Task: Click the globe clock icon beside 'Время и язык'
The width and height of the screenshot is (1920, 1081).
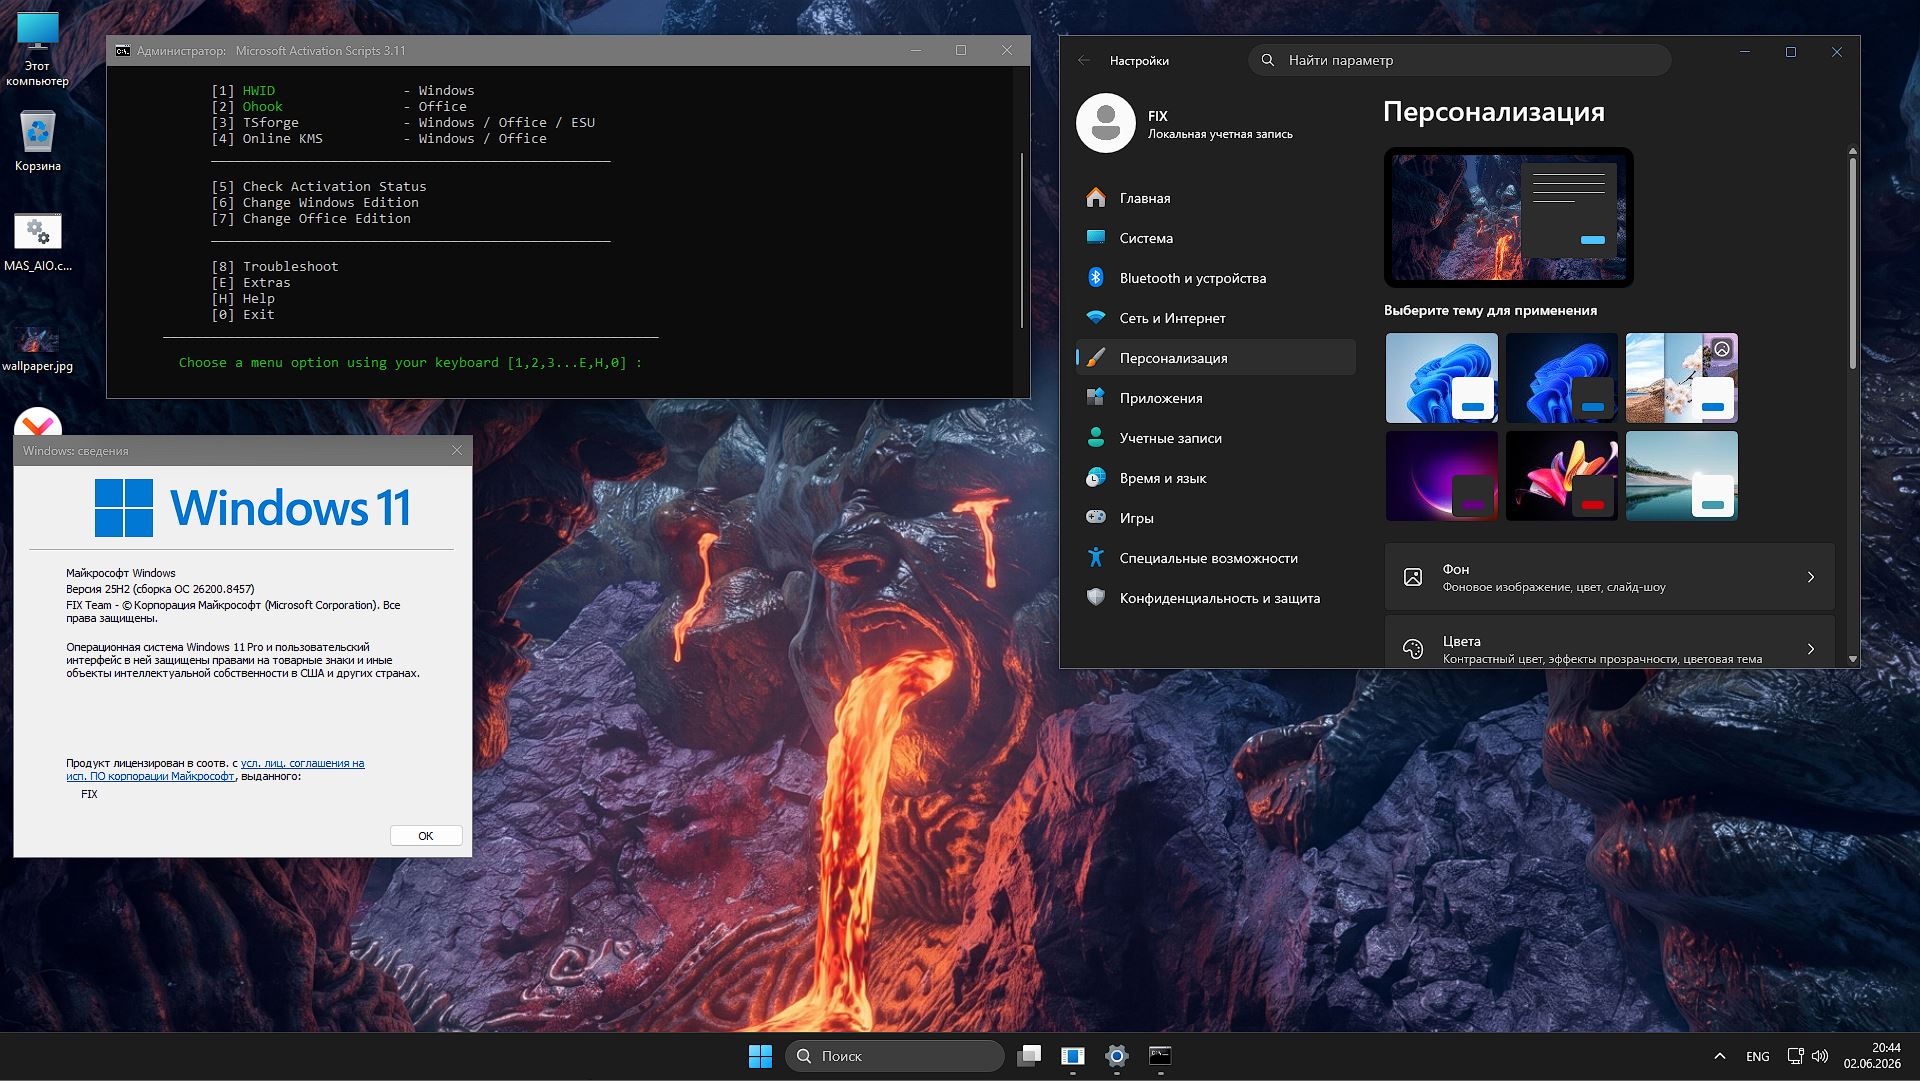Action: click(x=1096, y=478)
